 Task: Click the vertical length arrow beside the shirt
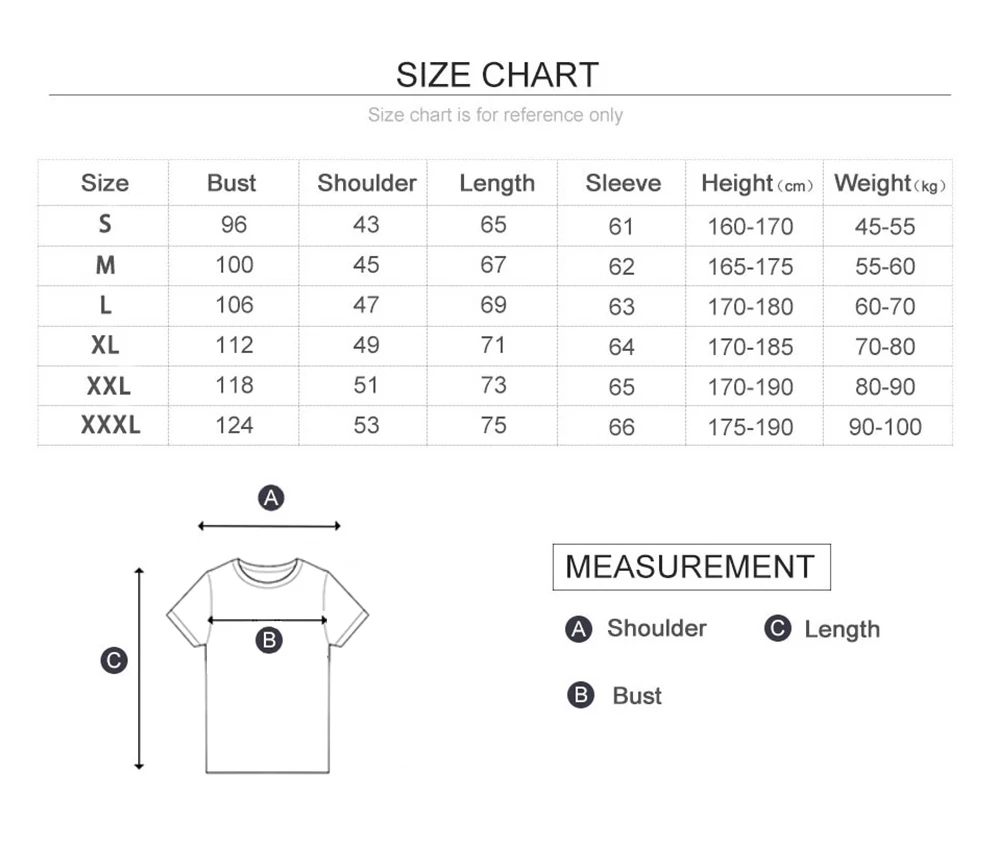pyautogui.click(x=139, y=668)
